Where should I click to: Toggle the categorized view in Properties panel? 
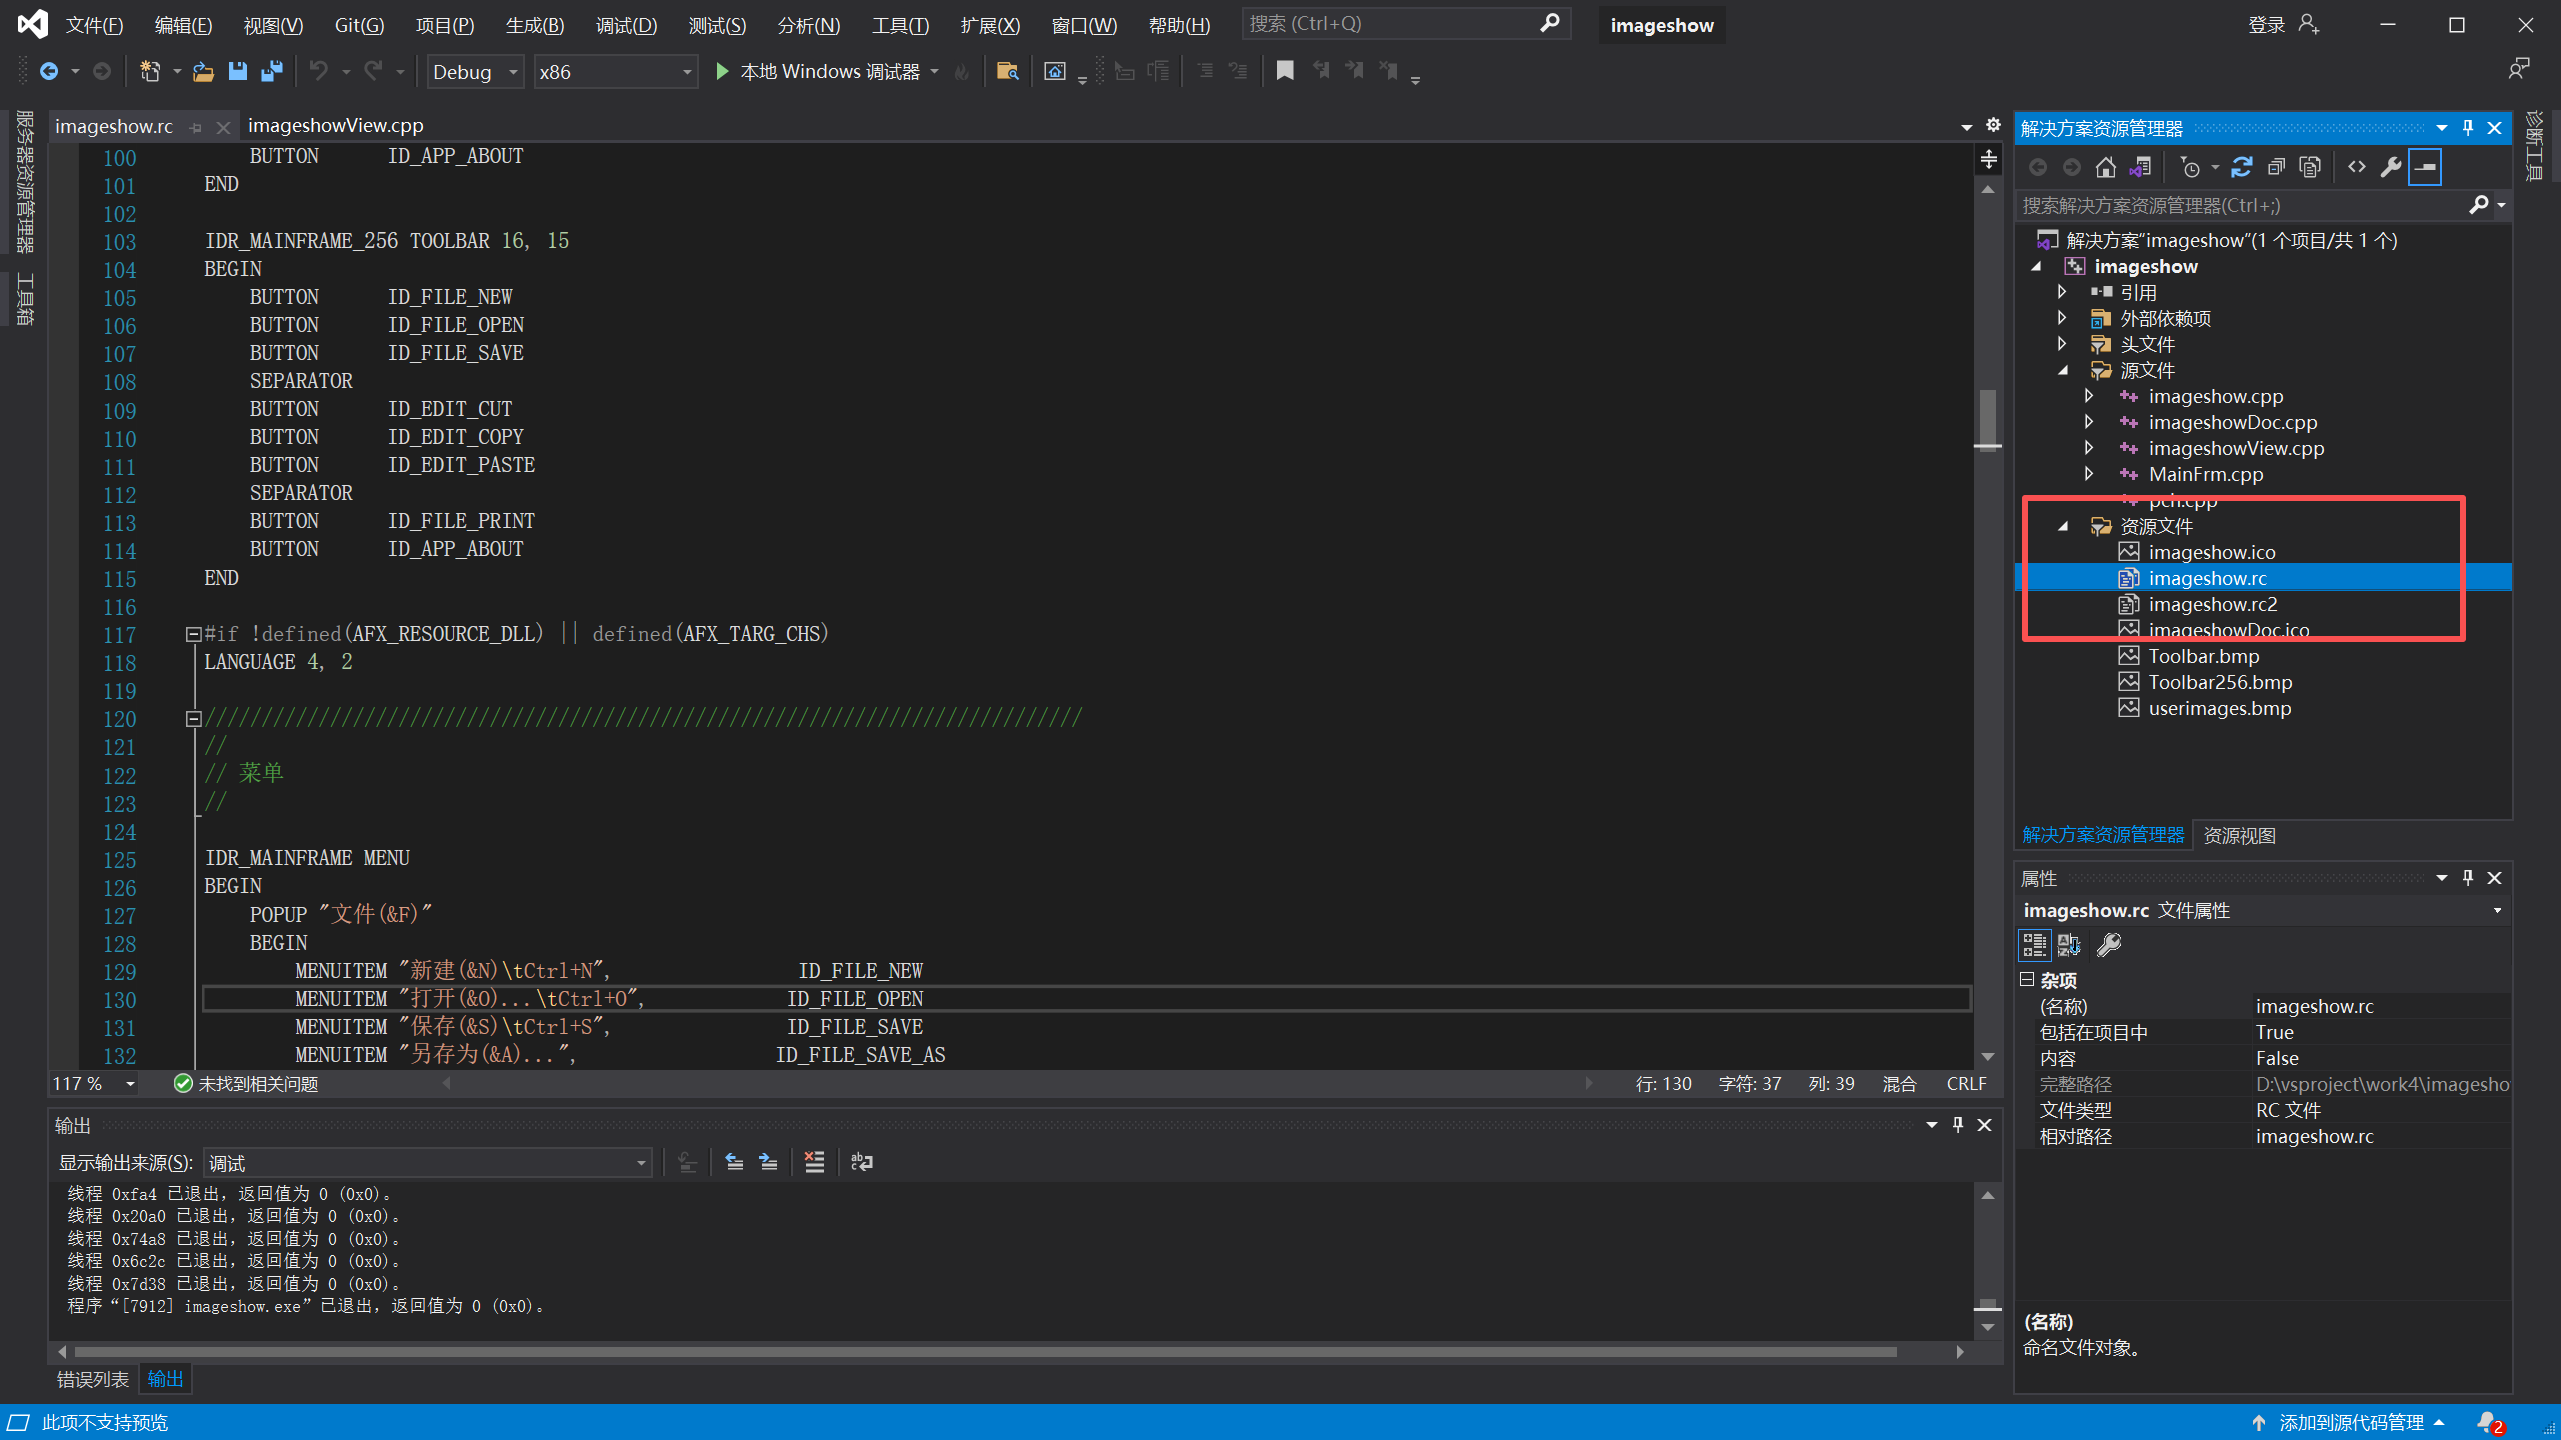pos(2034,945)
